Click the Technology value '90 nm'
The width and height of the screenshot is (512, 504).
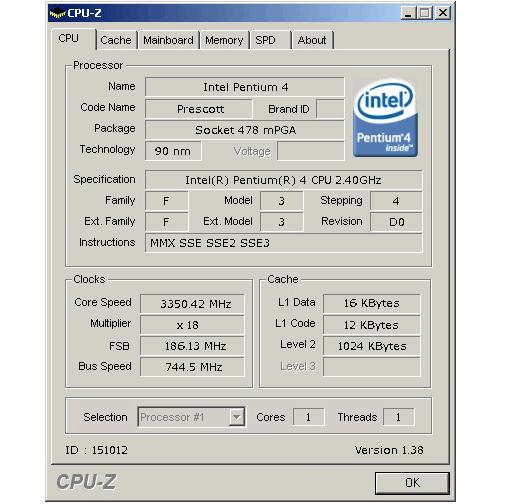coord(173,151)
